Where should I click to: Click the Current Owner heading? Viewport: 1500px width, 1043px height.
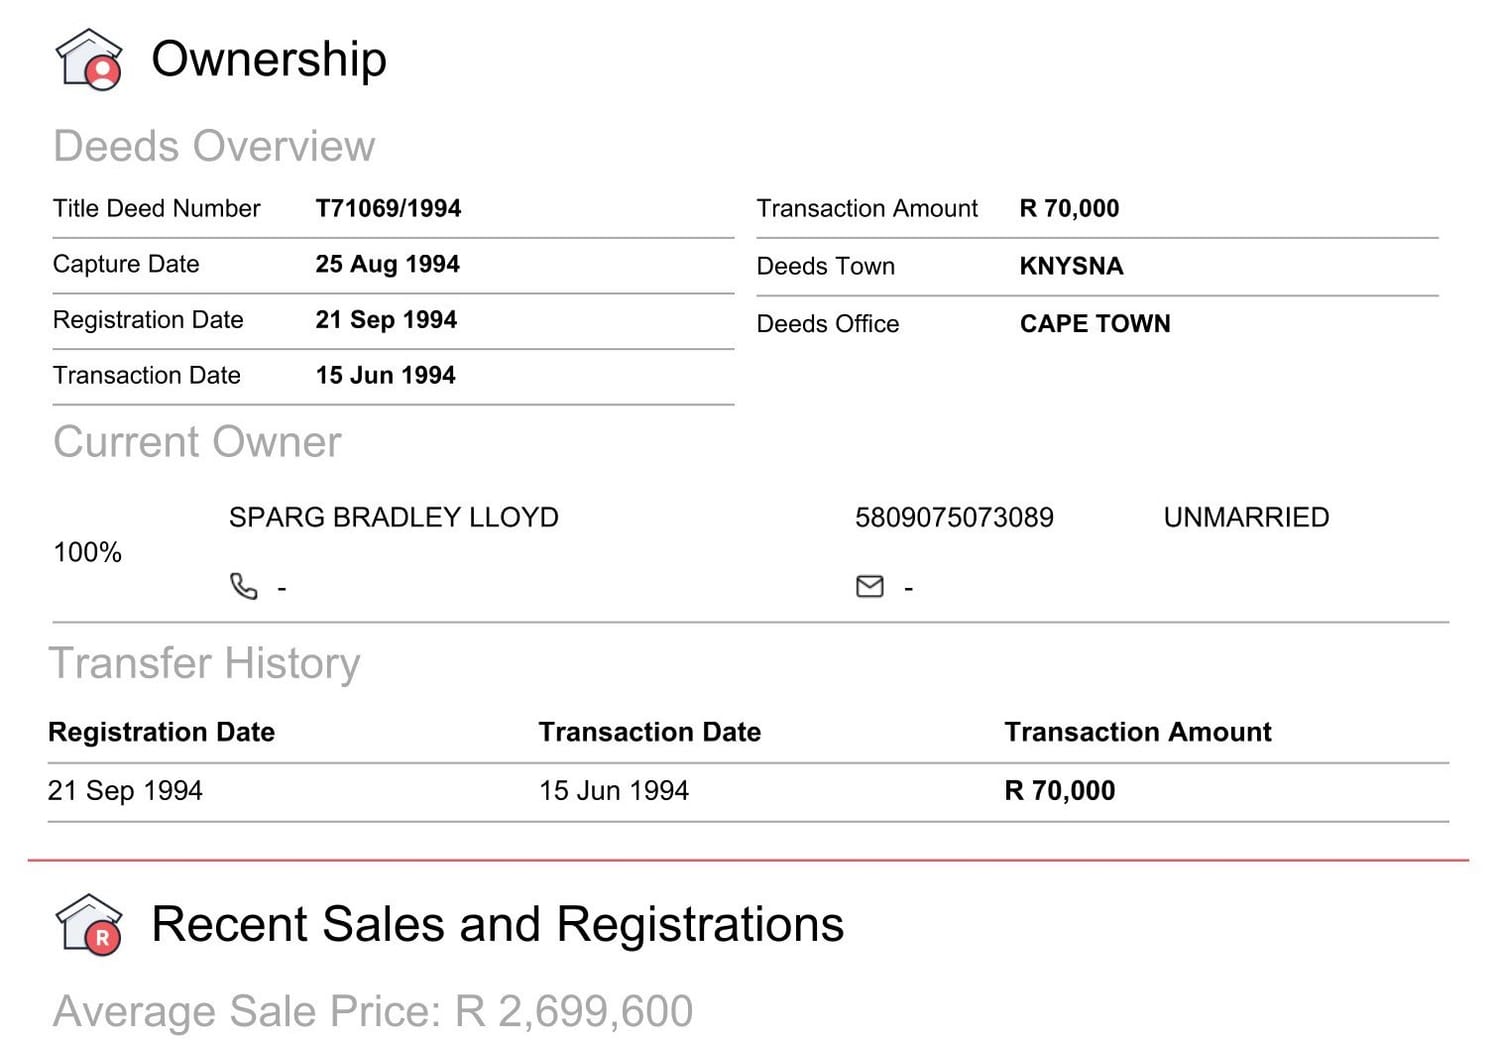coord(197,442)
